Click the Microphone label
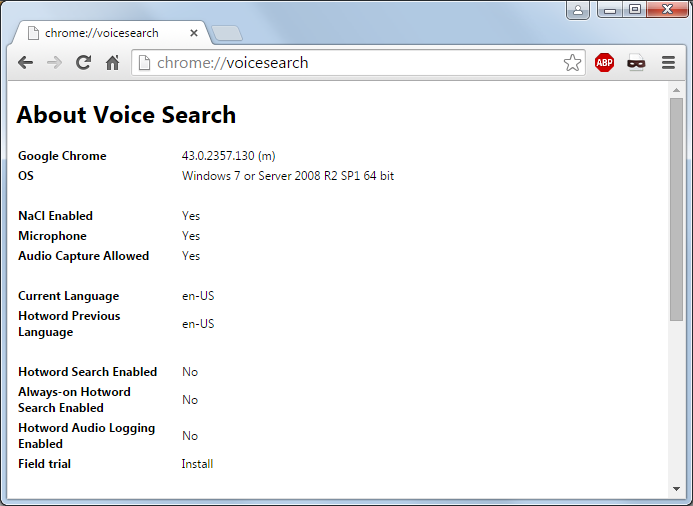 point(52,236)
